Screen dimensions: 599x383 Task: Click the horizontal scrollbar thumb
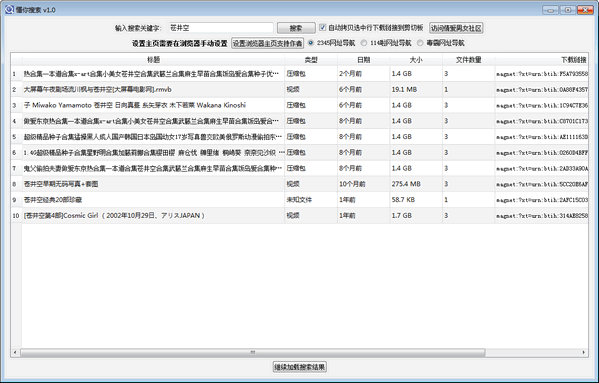(253, 352)
